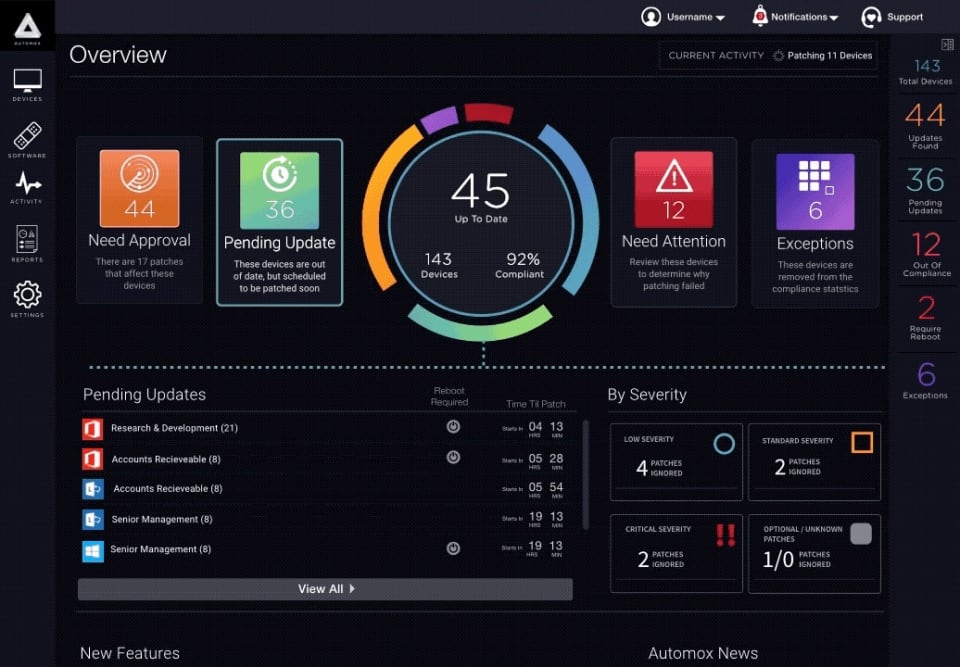Open the Username dropdown

coord(685,17)
